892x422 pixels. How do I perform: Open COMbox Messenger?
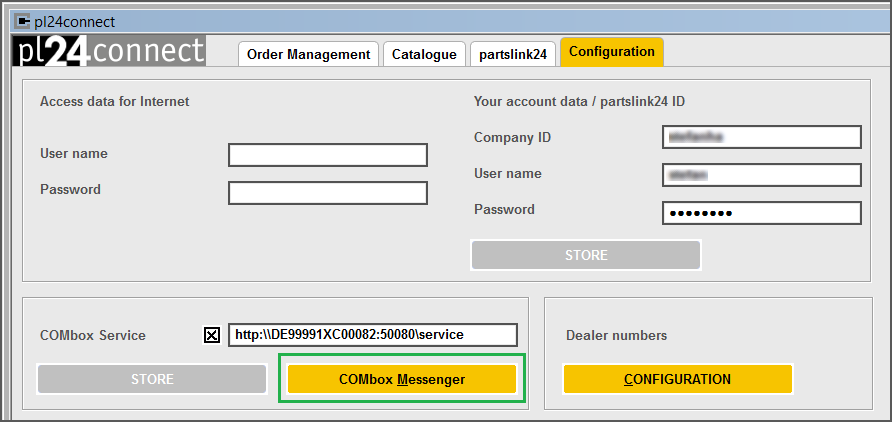(402, 379)
